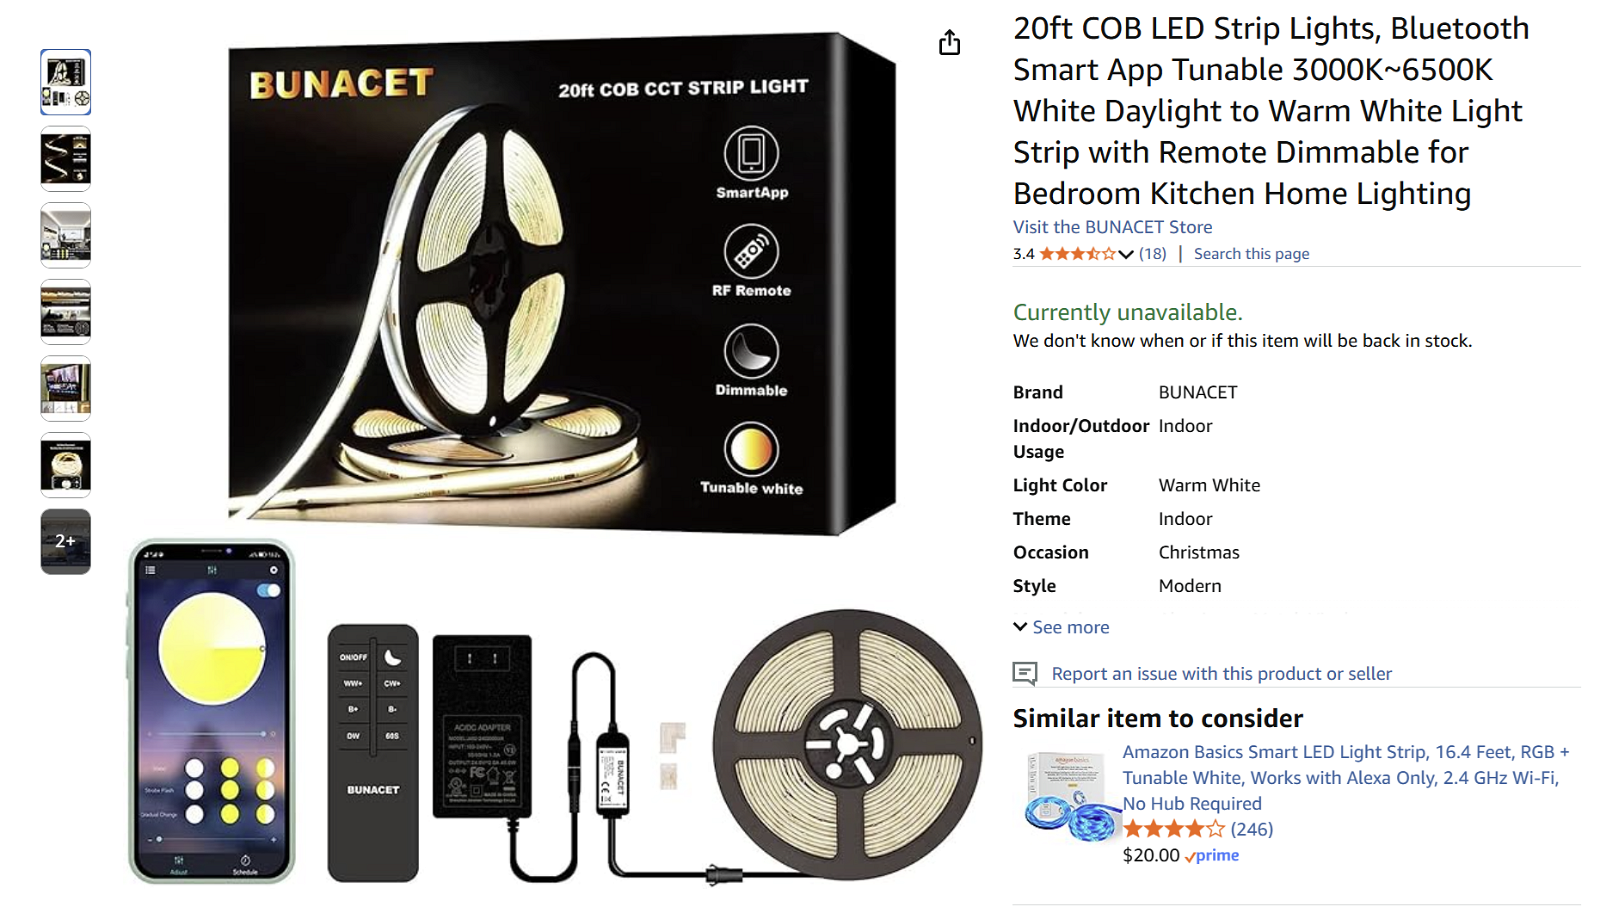
Task: Open the 2+ more images thumbnail
Action: click(x=66, y=541)
